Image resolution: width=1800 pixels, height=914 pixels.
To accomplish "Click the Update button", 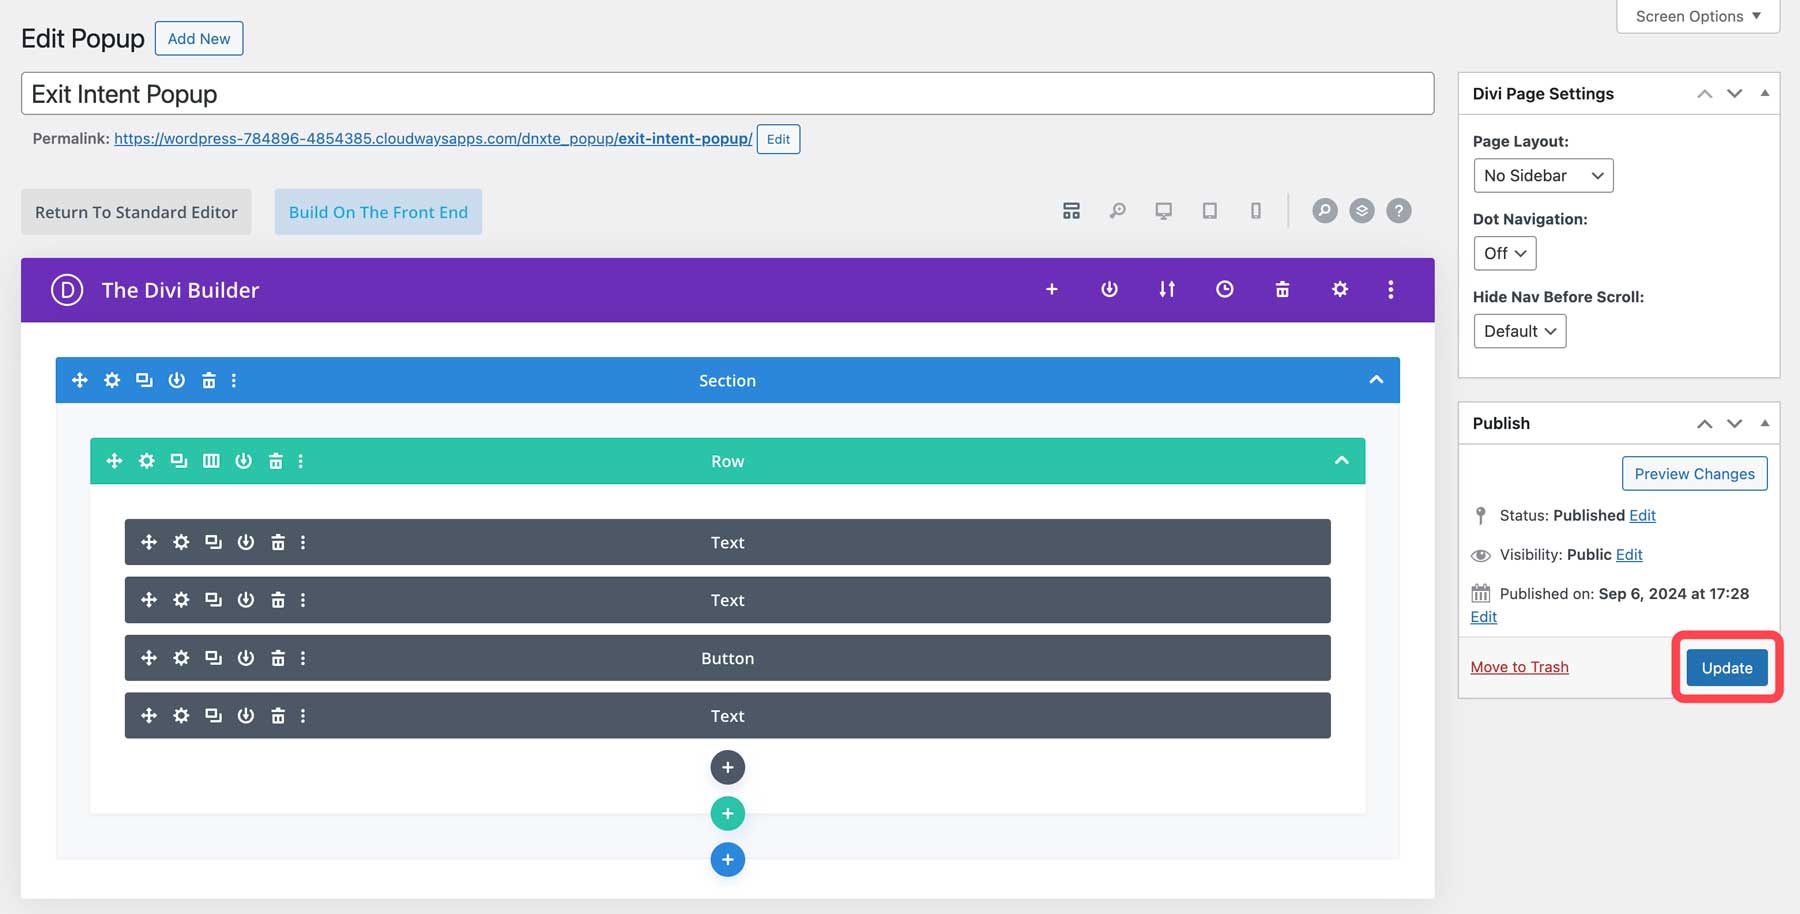I will tap(1726, 667).
